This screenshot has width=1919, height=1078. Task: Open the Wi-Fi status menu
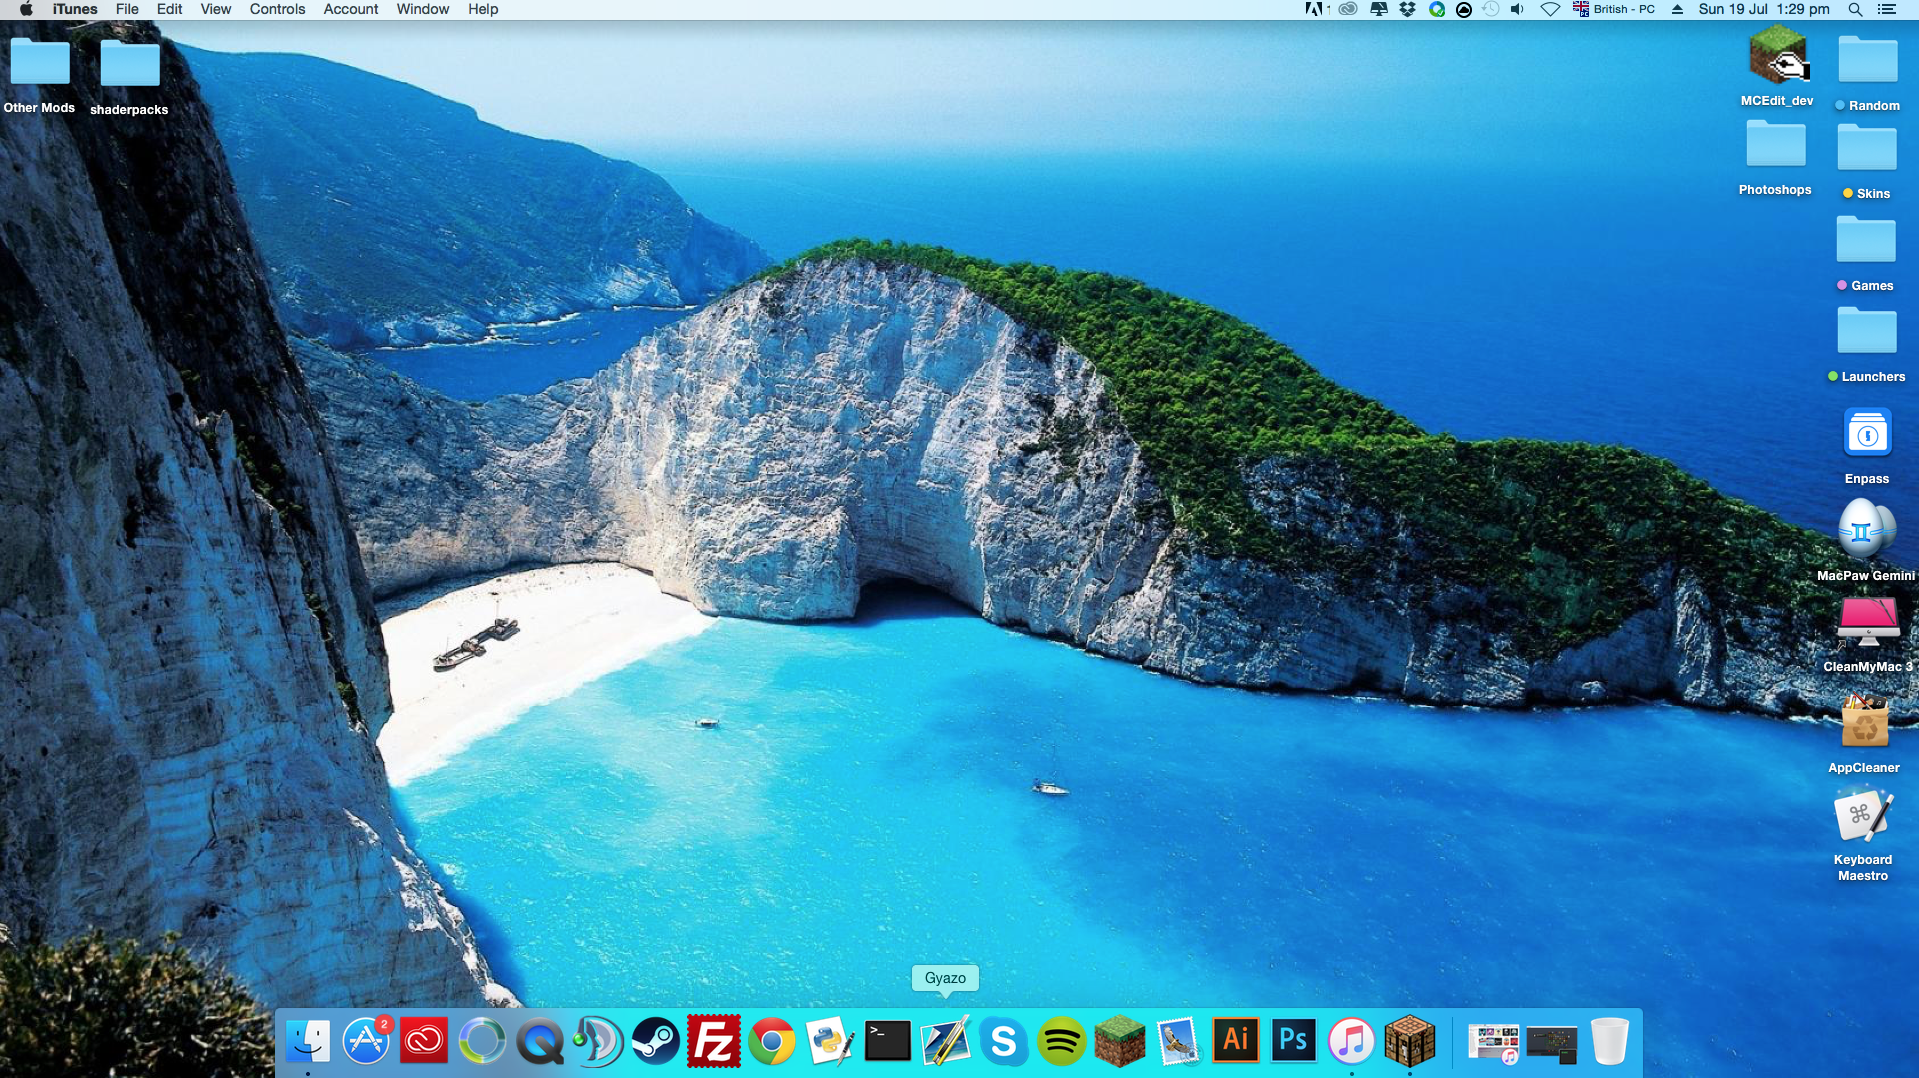click(x=1550, y=9)
